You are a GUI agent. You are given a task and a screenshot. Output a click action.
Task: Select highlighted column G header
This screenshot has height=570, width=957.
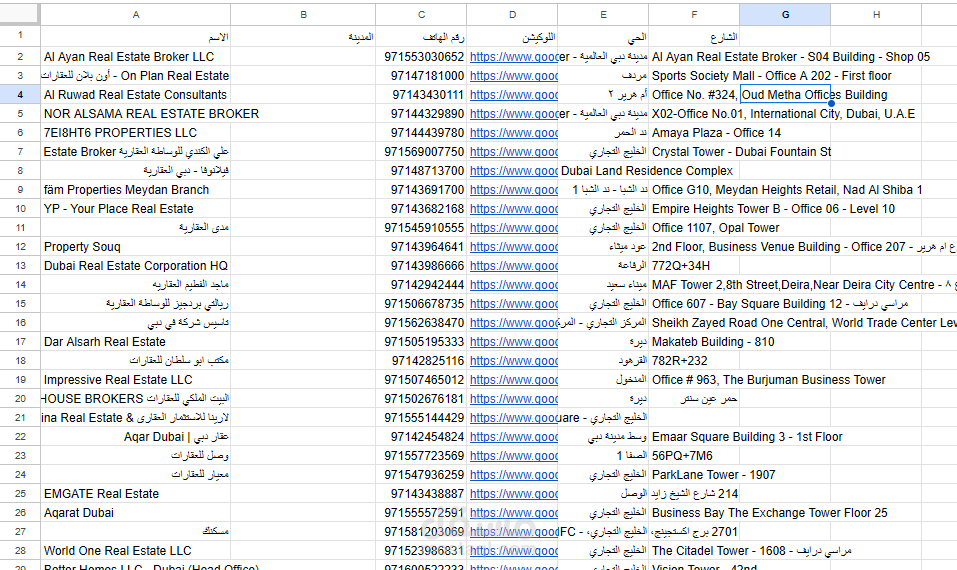point(785,15)
